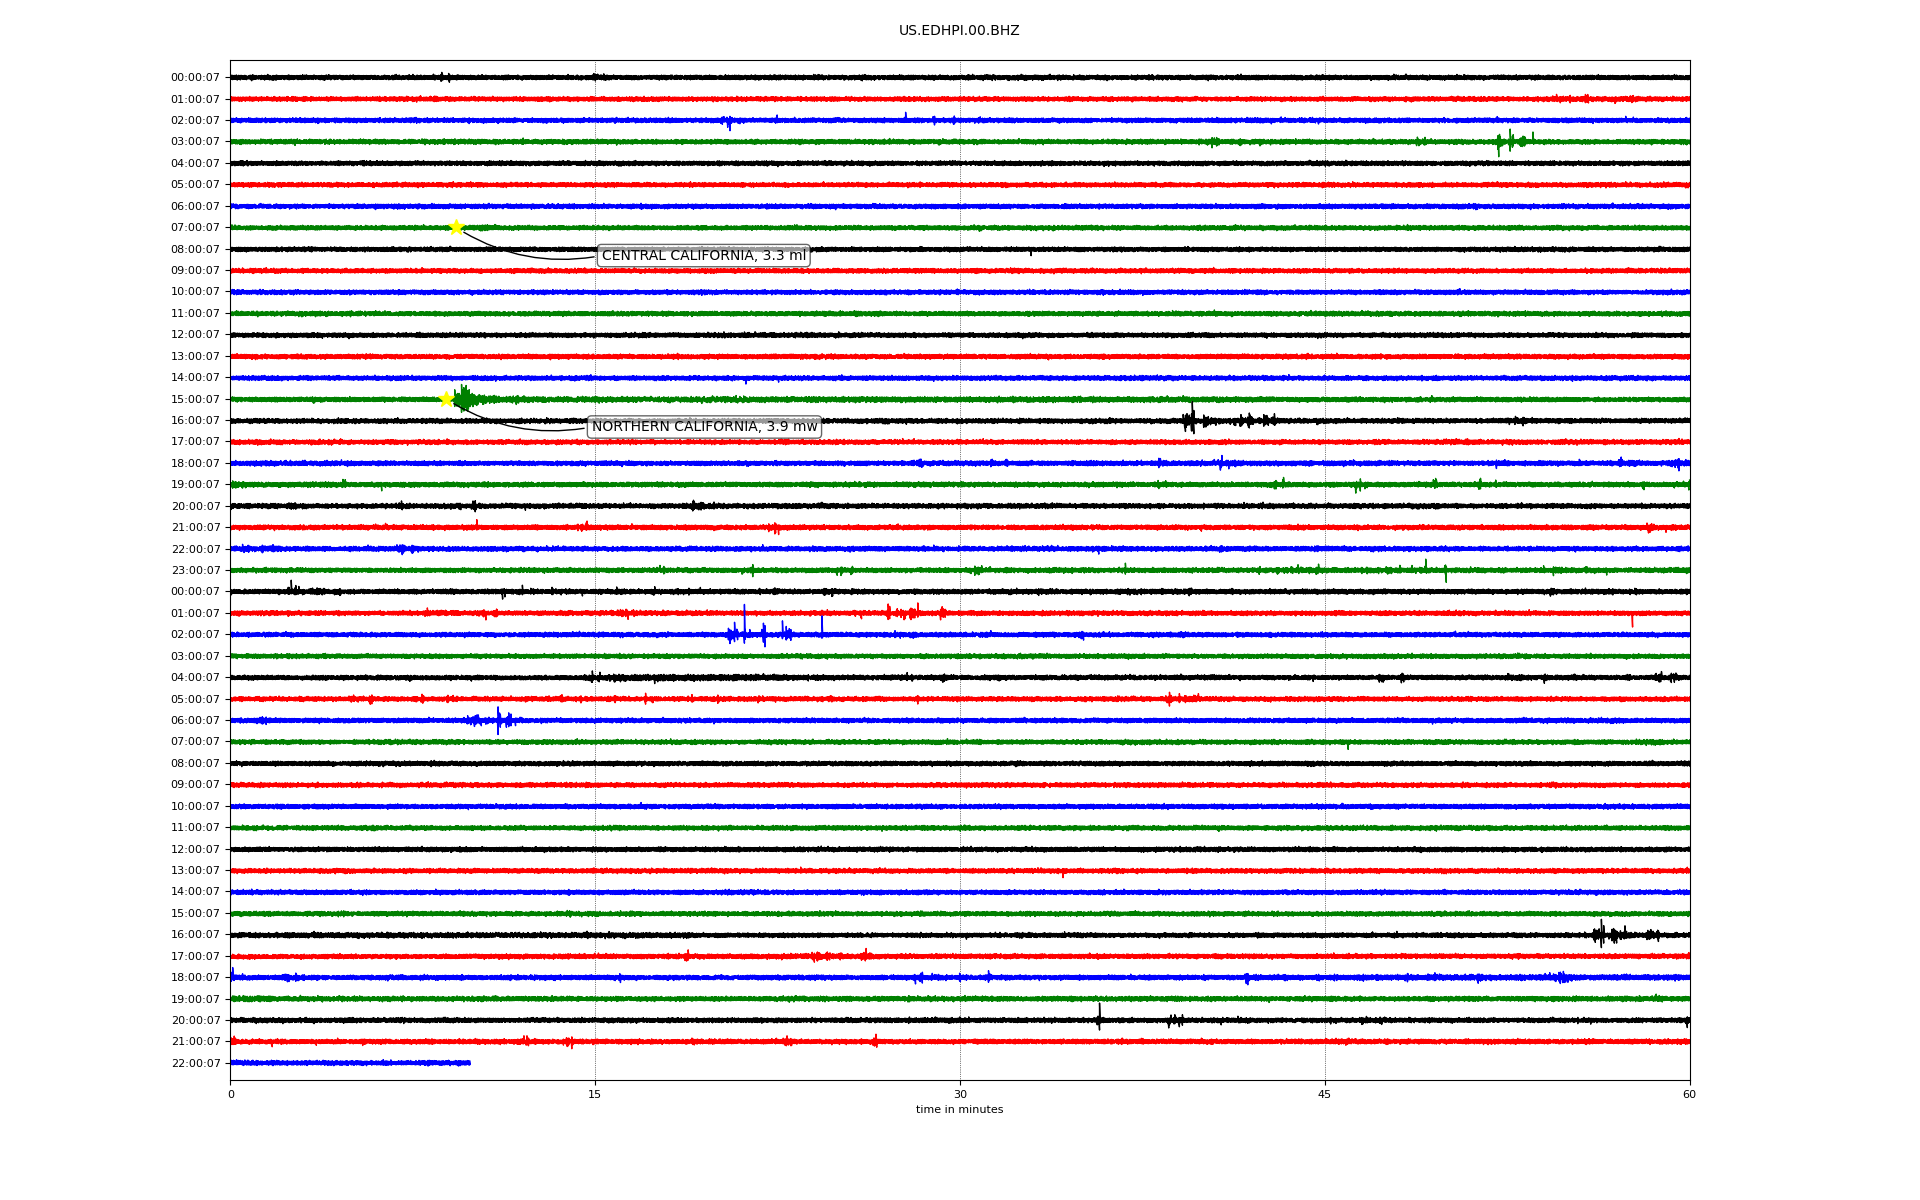This screenshot has height=1200, width=1920.
Task: Click the 15 minute tick label
Action: [595, 1094]
